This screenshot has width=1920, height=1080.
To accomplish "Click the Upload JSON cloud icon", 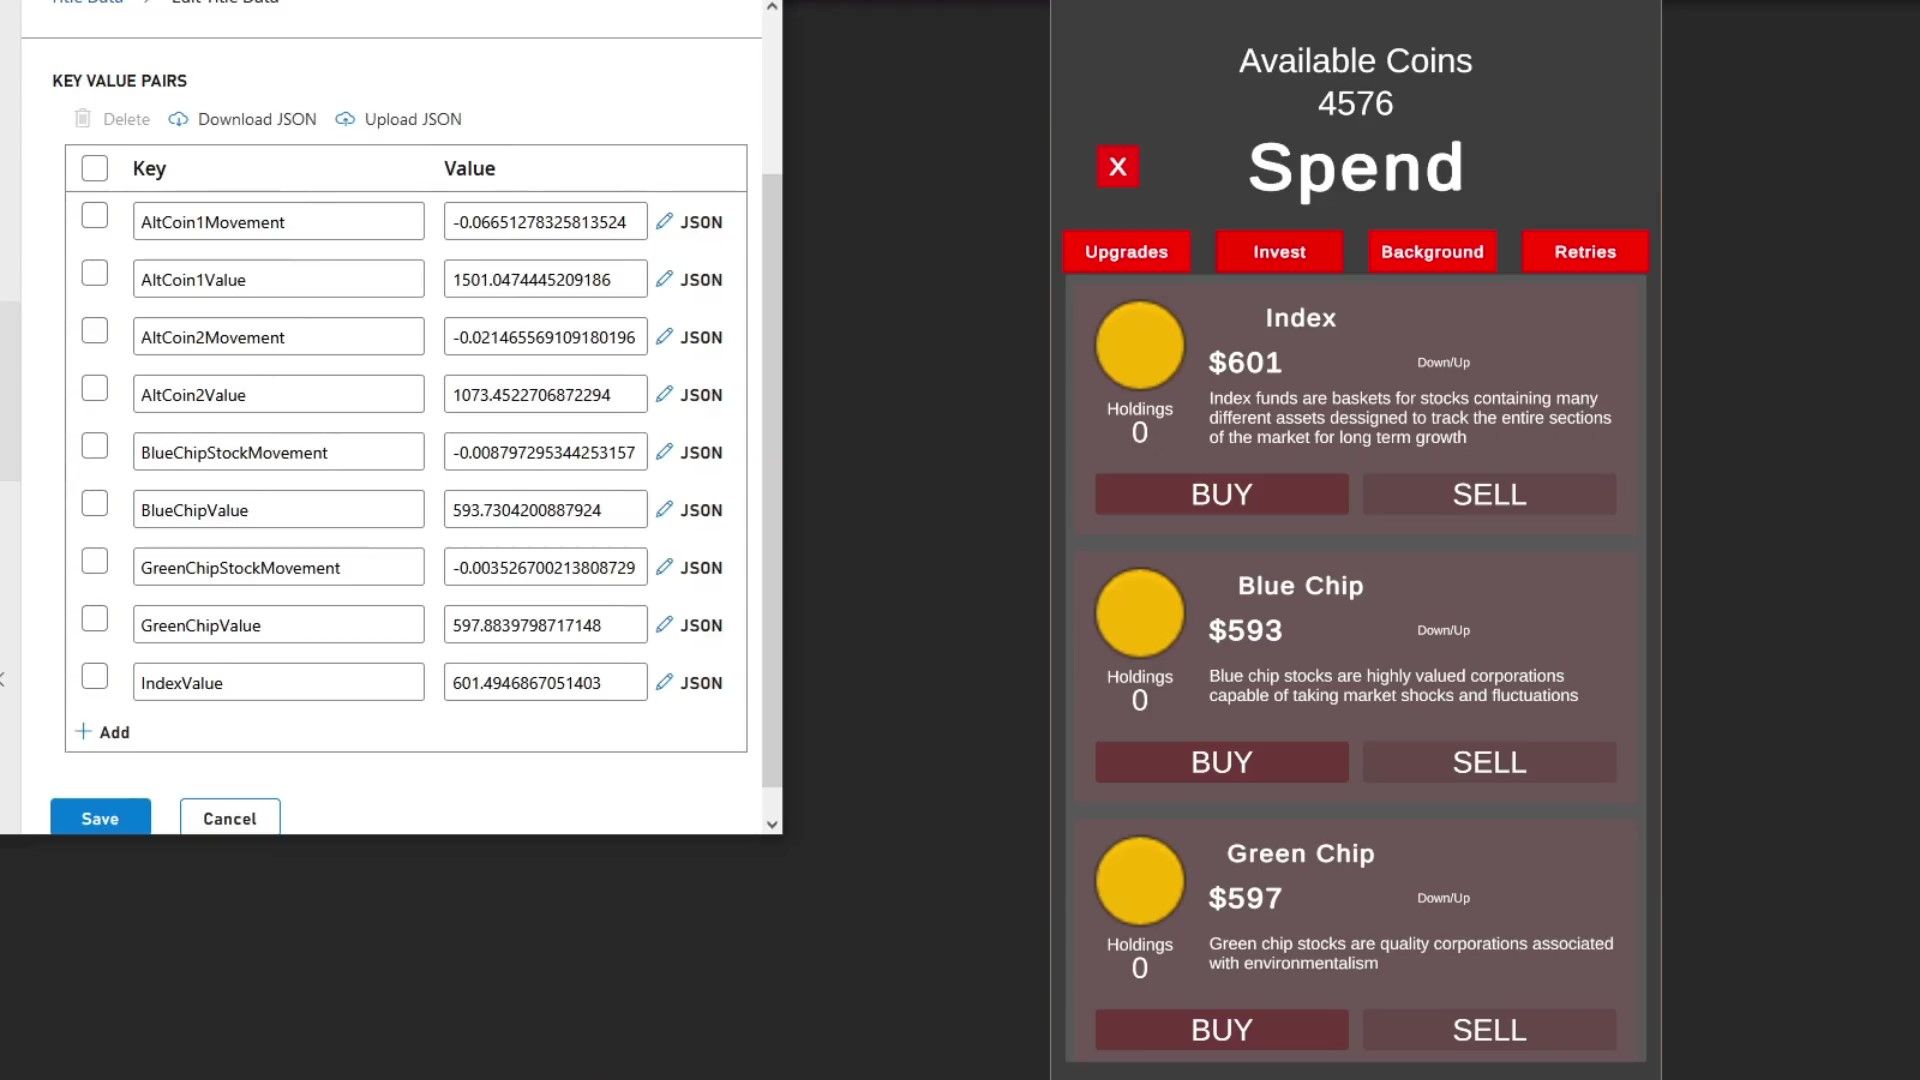I will pos(345,119).
